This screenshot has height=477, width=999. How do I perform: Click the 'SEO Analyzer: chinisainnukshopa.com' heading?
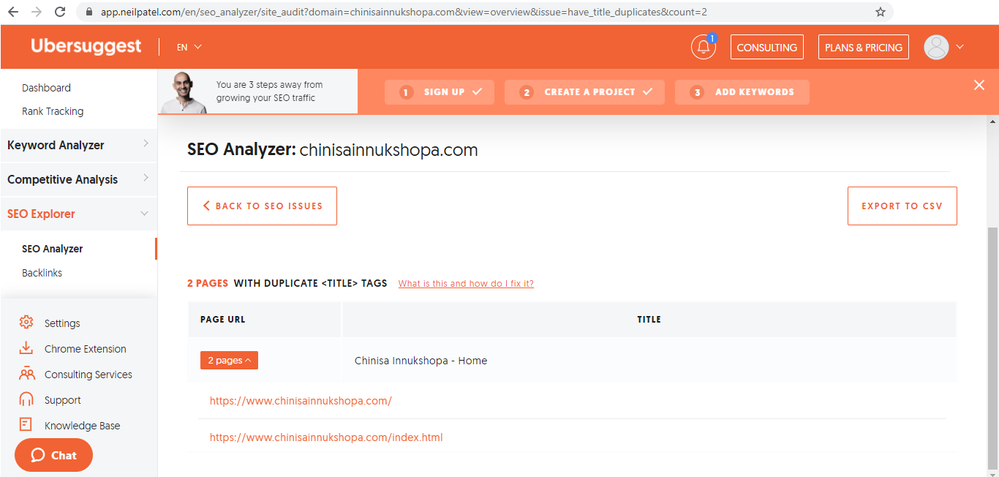[x=332, y=150]
